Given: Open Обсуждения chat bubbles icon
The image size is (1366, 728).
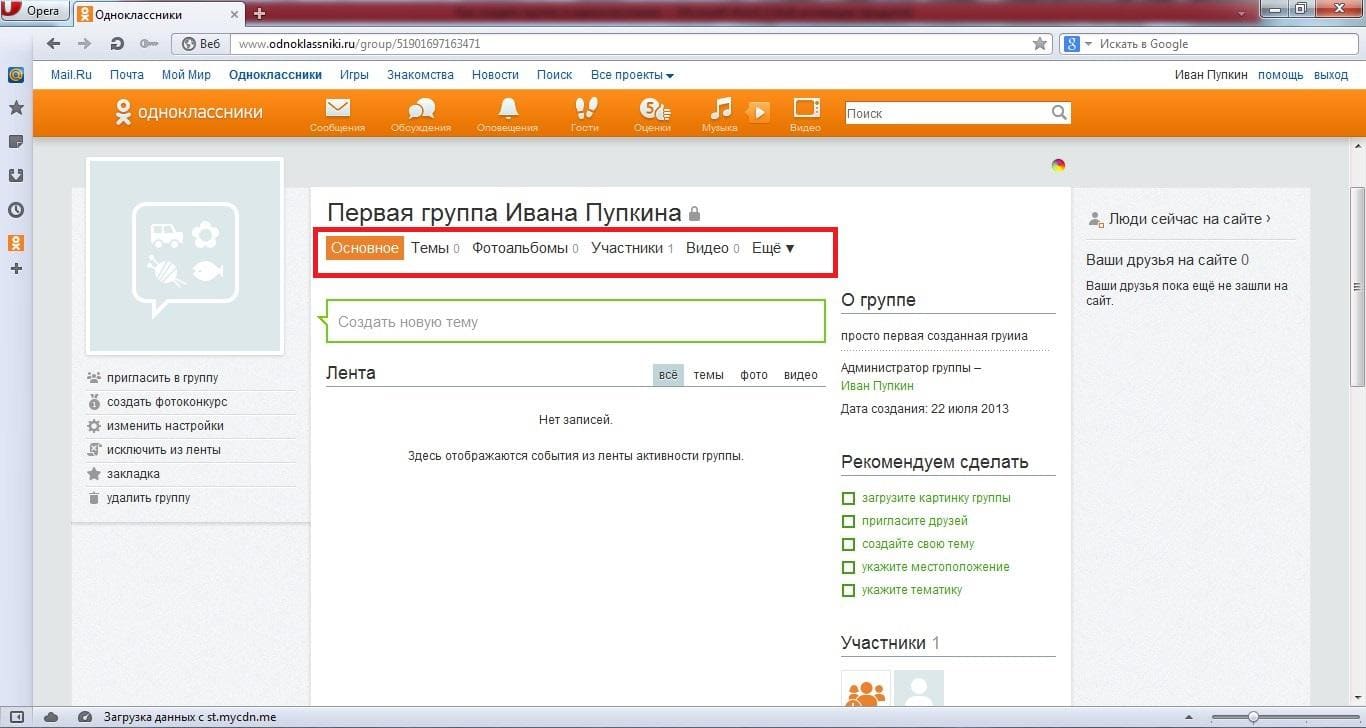Looking at the screenshot, I should (421, 109).
